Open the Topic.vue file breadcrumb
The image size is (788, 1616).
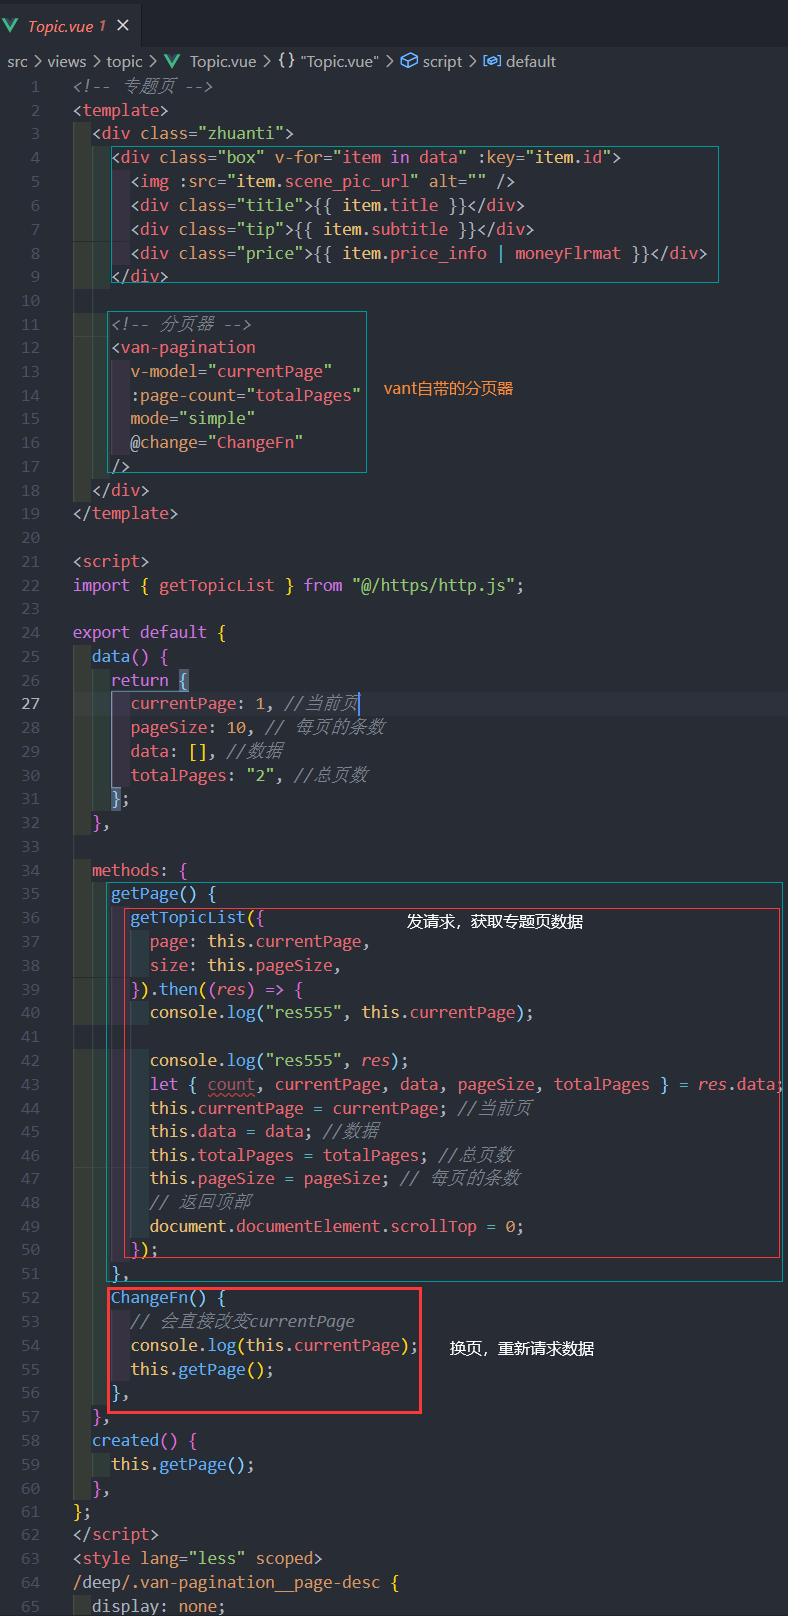[223, 61]
